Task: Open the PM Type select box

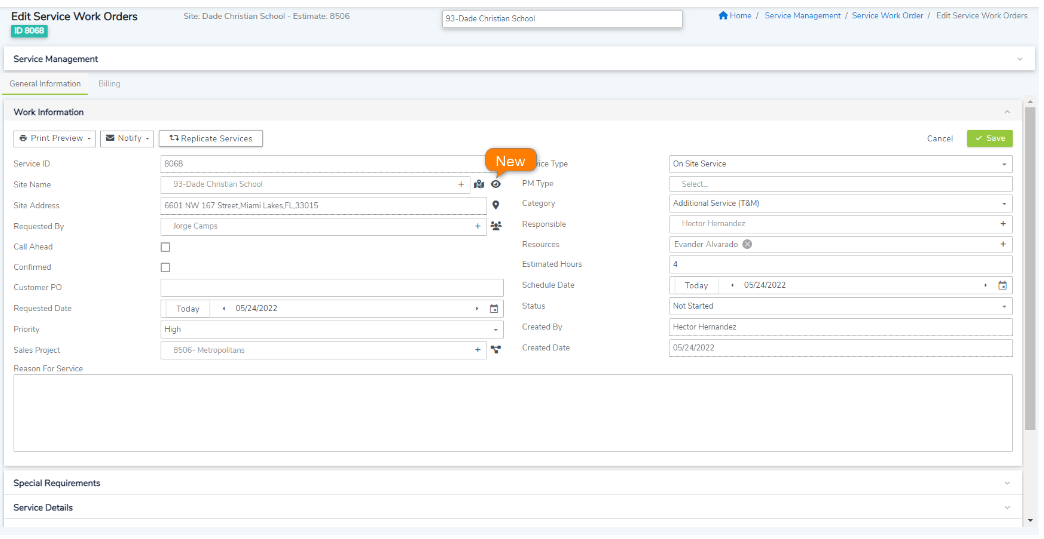Action: point(840,184)
